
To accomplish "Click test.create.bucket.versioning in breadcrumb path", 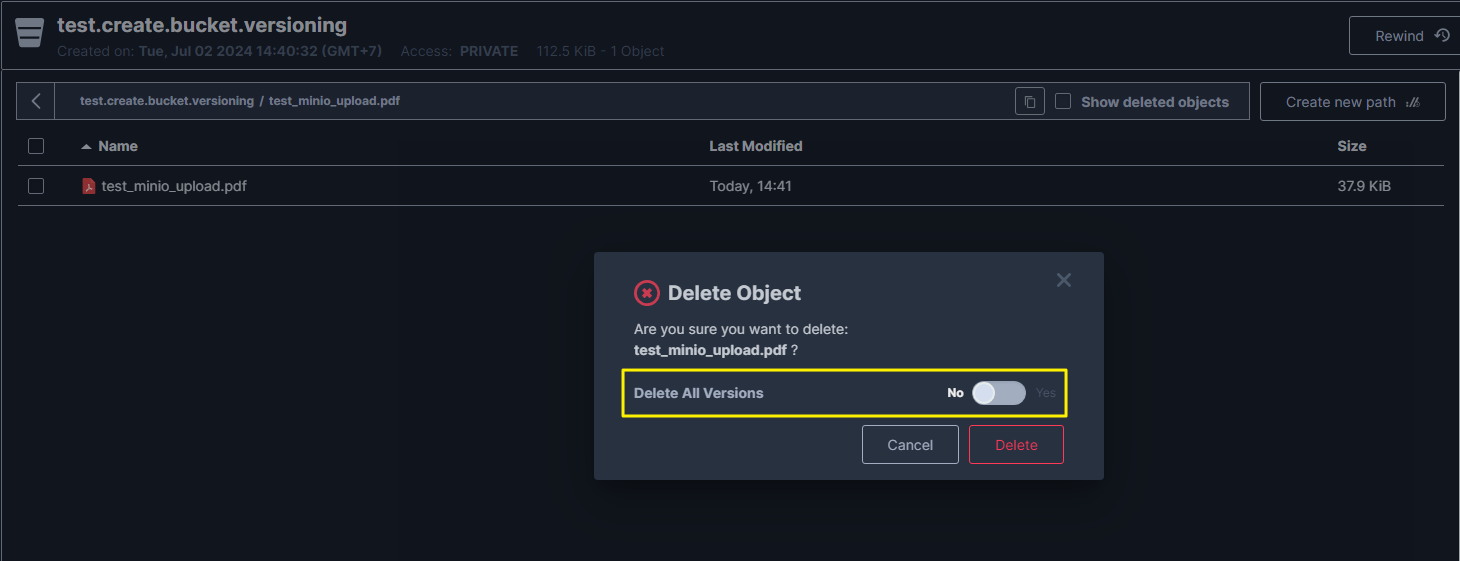I will pyautogui.click(x=167, y=101).
